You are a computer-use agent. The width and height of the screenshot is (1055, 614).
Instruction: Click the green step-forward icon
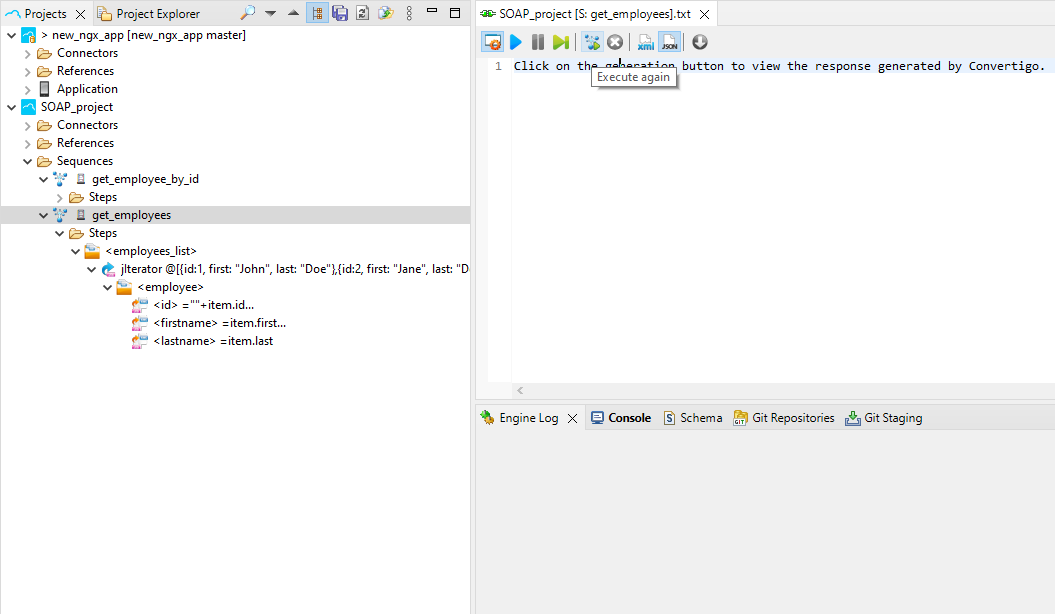[561, 42]
